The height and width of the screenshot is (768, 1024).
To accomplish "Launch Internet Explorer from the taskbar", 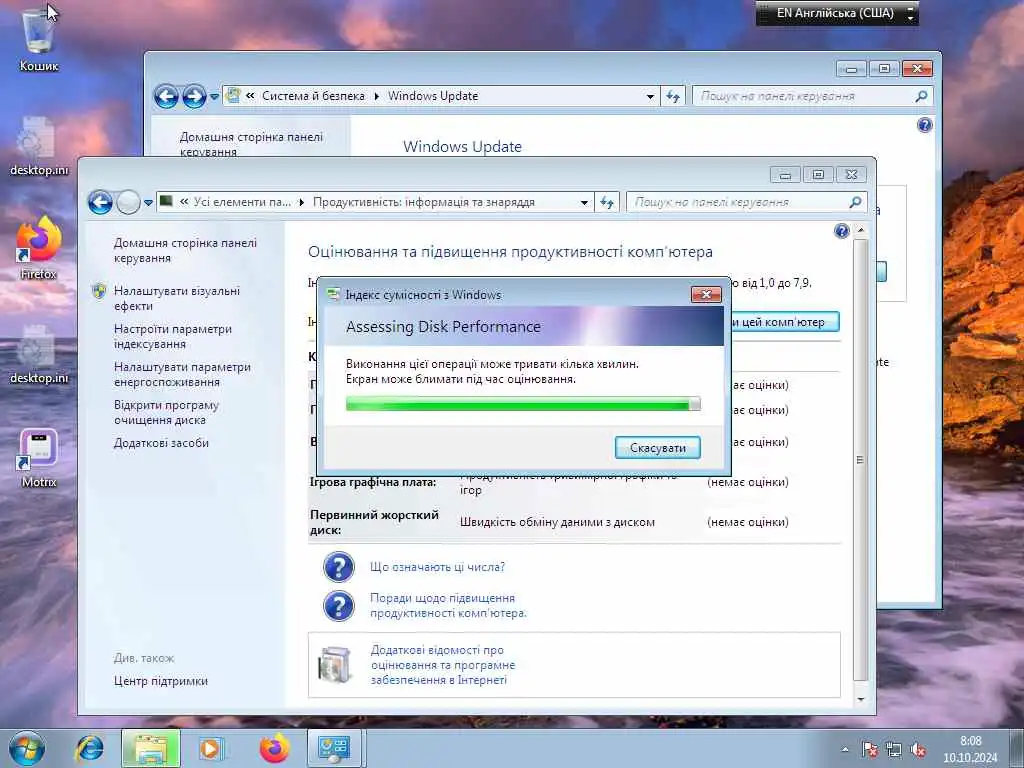I will coord(89,748).
